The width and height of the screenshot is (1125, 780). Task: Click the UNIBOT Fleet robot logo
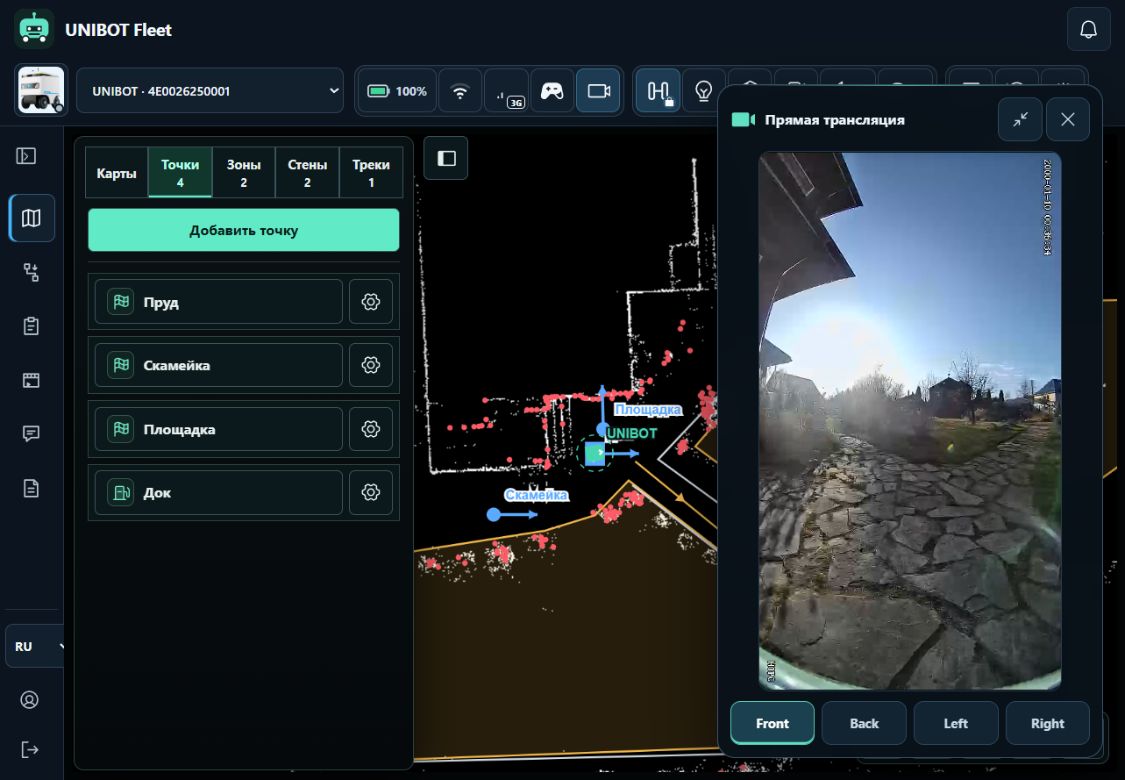click(34, 29)
